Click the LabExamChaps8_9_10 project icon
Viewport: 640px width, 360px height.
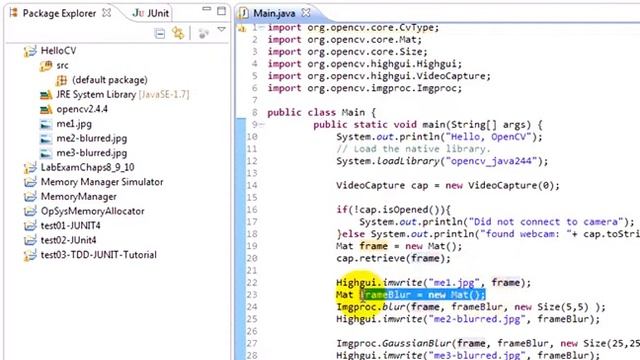click(30, 168)
